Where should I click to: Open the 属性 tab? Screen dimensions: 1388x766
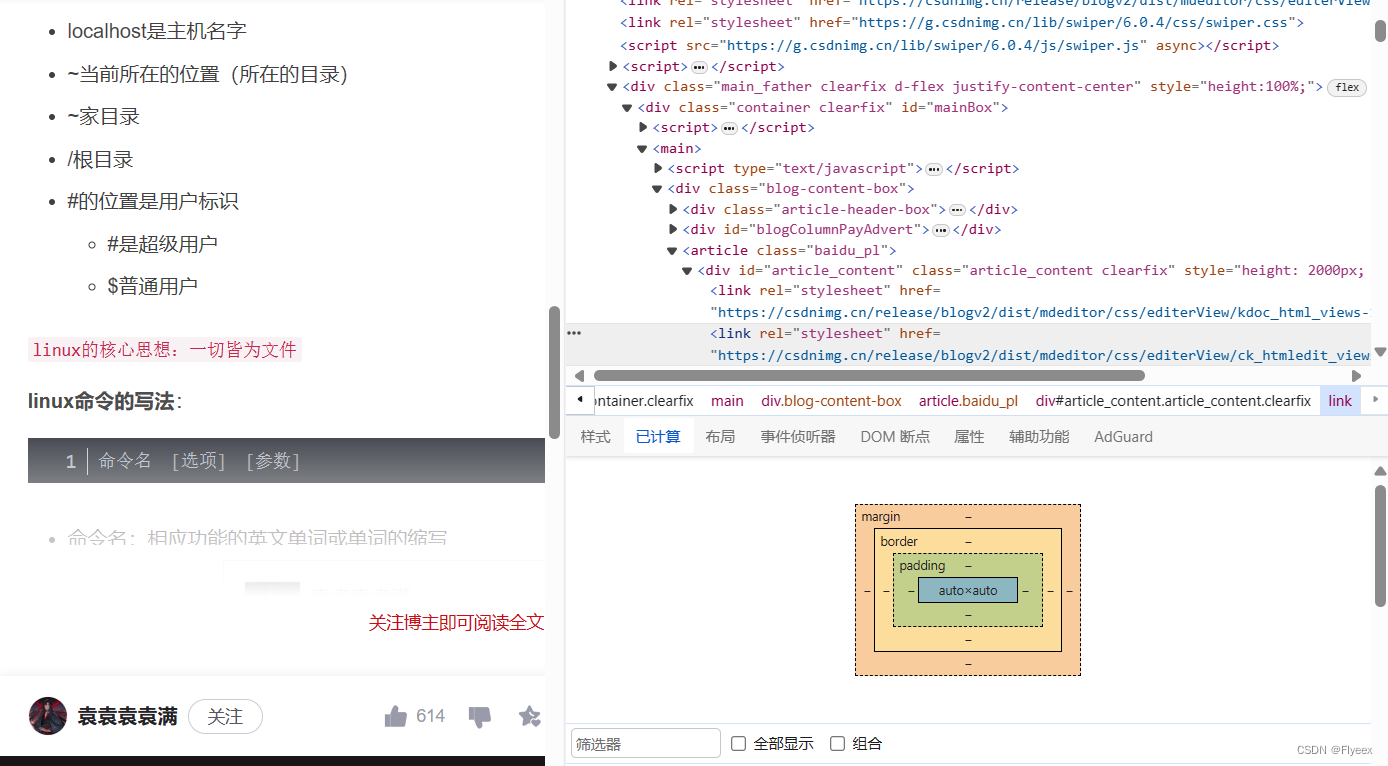(x=969, y=436)
